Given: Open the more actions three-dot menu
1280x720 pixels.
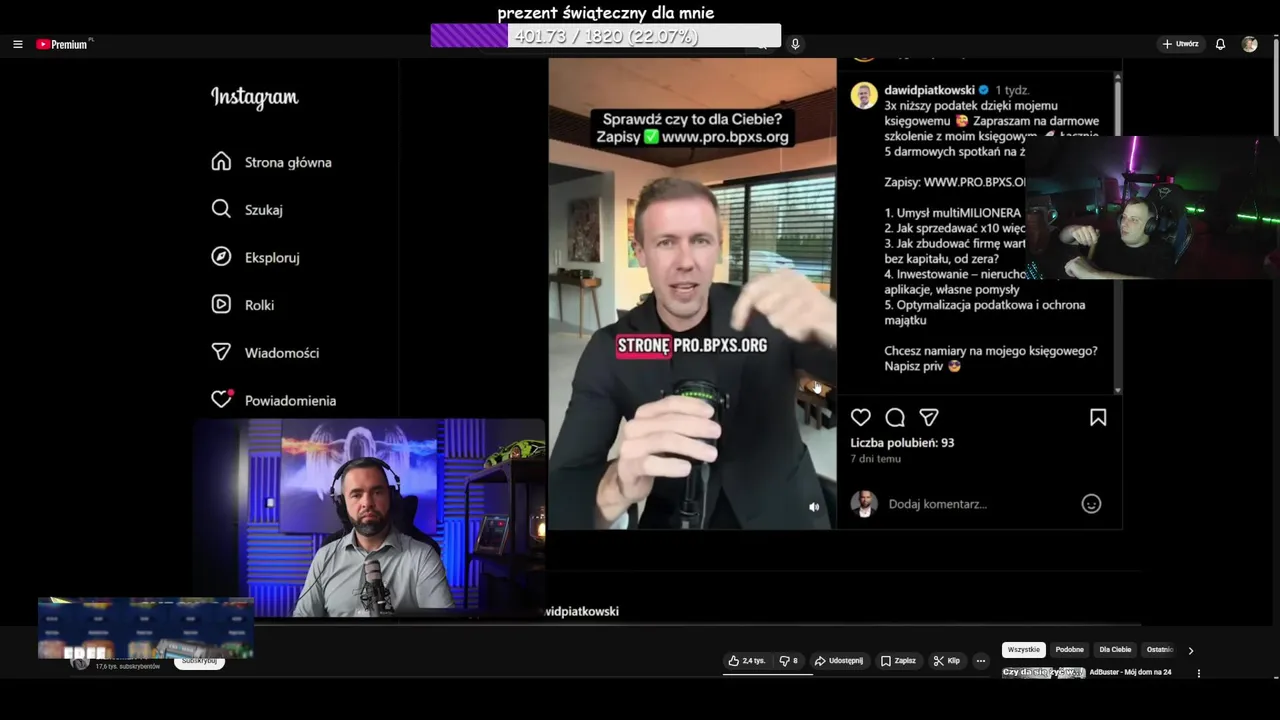Looking at the screenshot, I should [981, 661].
